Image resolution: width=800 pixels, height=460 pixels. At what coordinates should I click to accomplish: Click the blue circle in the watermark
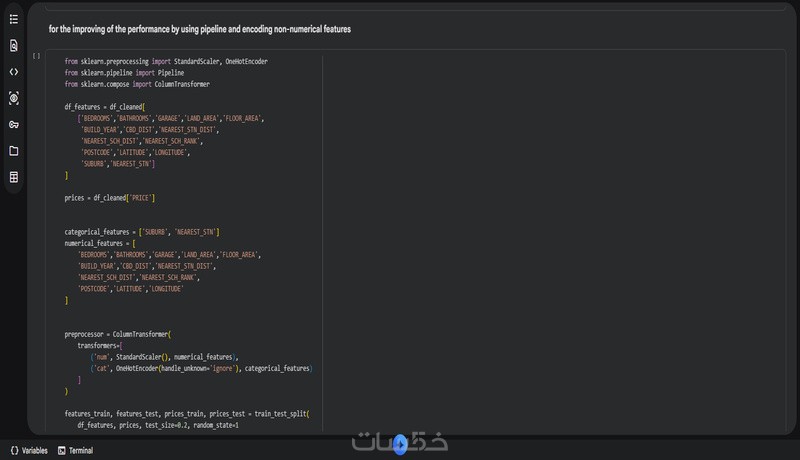click(400, 444)
